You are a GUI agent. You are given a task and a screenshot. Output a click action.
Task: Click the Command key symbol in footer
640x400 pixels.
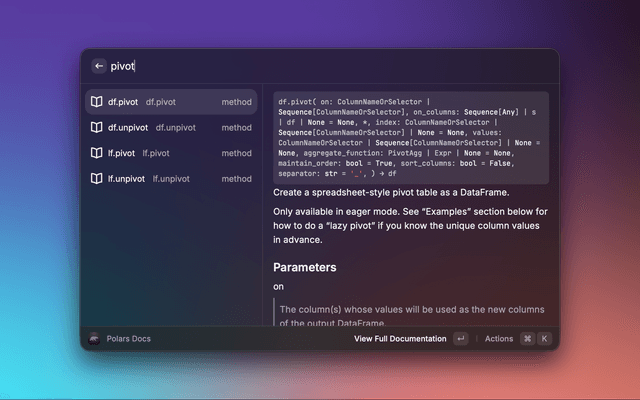point(527,339)
